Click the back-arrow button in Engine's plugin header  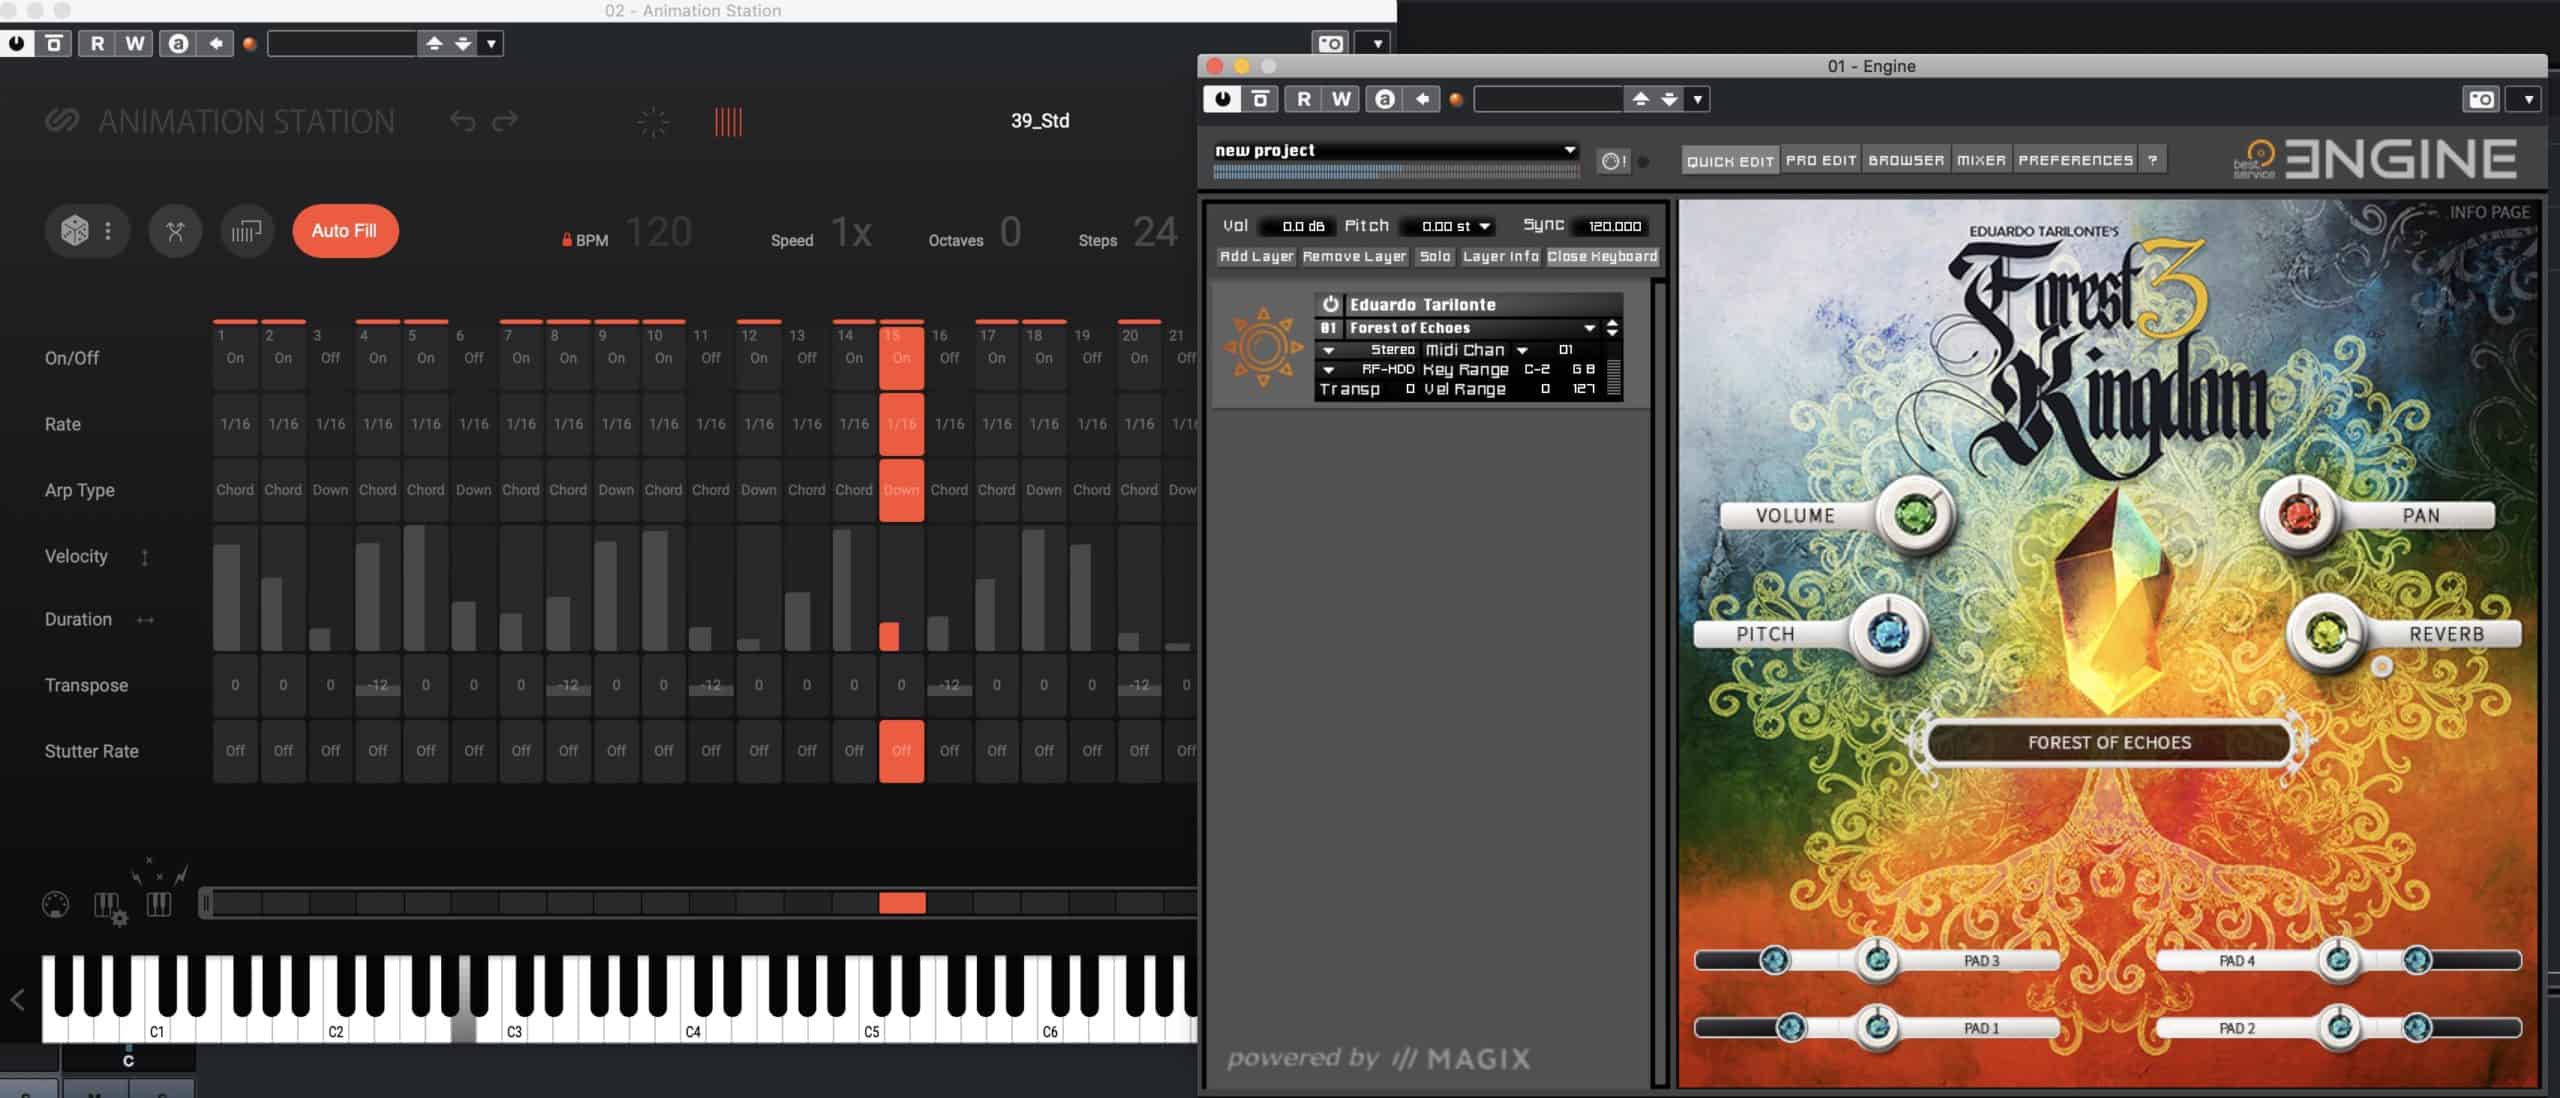click(x=1422, y=98)
